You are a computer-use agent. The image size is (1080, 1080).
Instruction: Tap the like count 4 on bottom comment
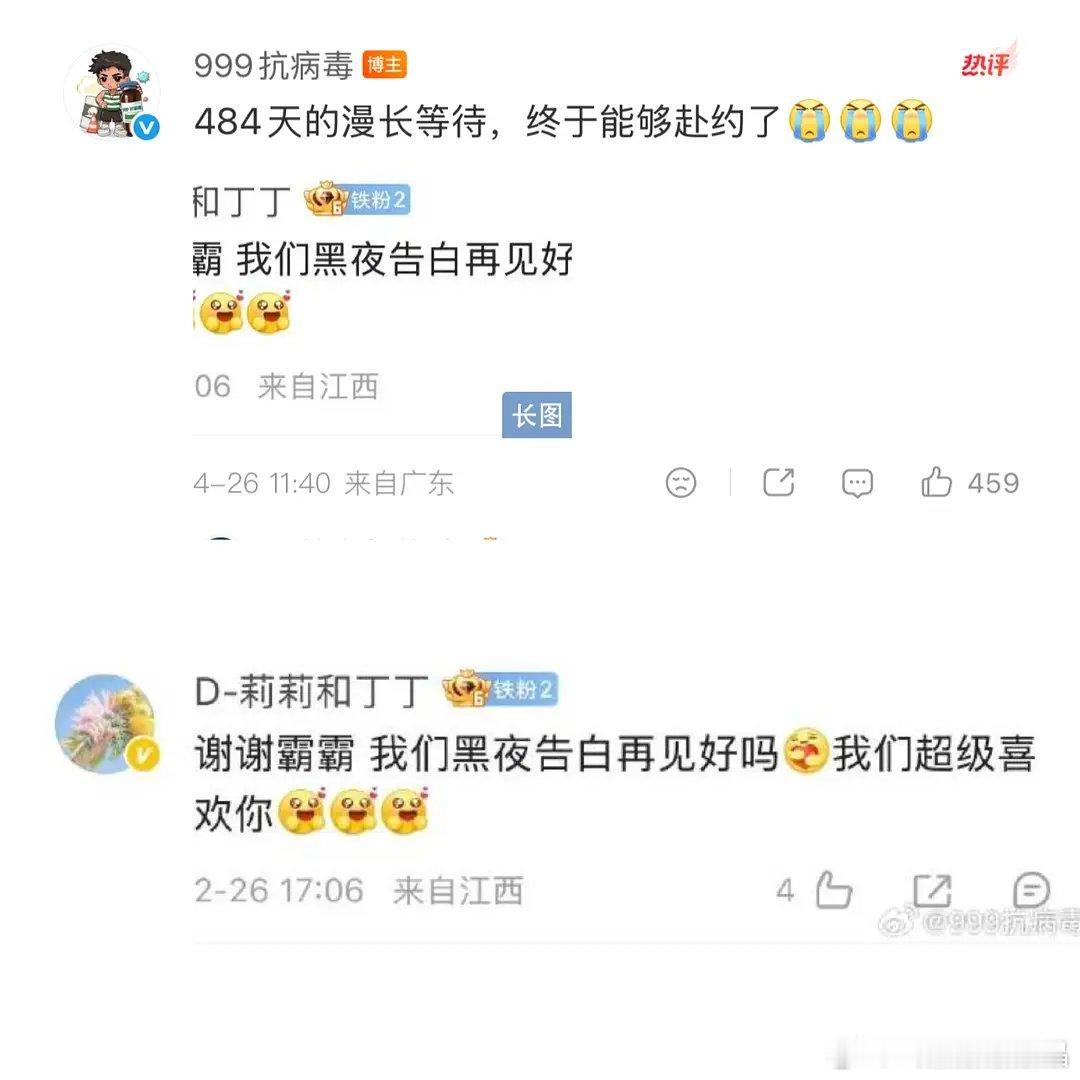click(785, 890)
